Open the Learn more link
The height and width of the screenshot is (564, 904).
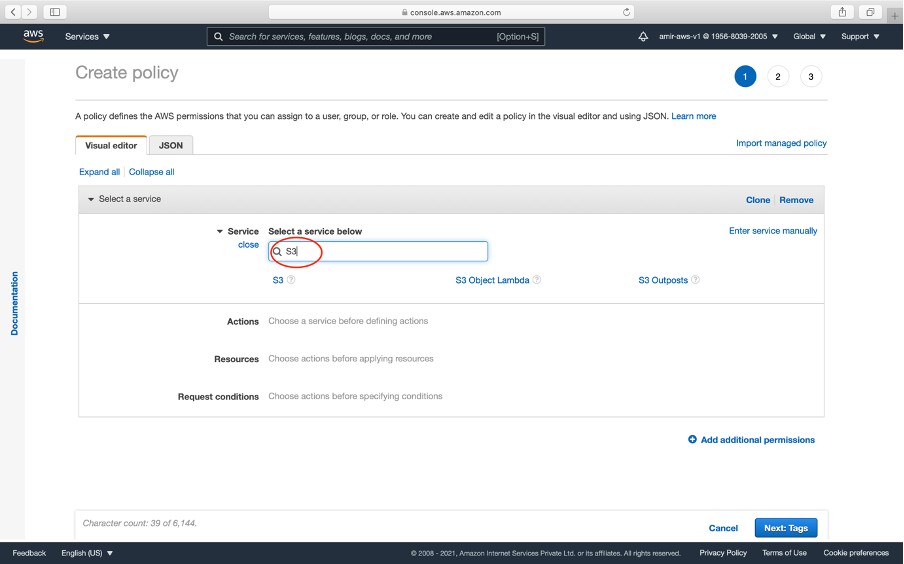[694, 116]
